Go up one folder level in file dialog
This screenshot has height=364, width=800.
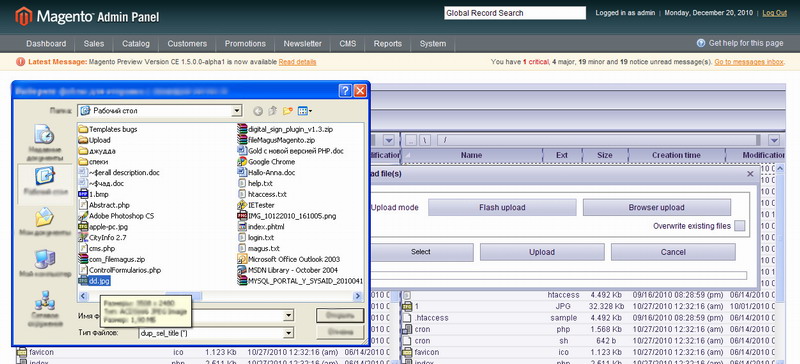point(273,110)
